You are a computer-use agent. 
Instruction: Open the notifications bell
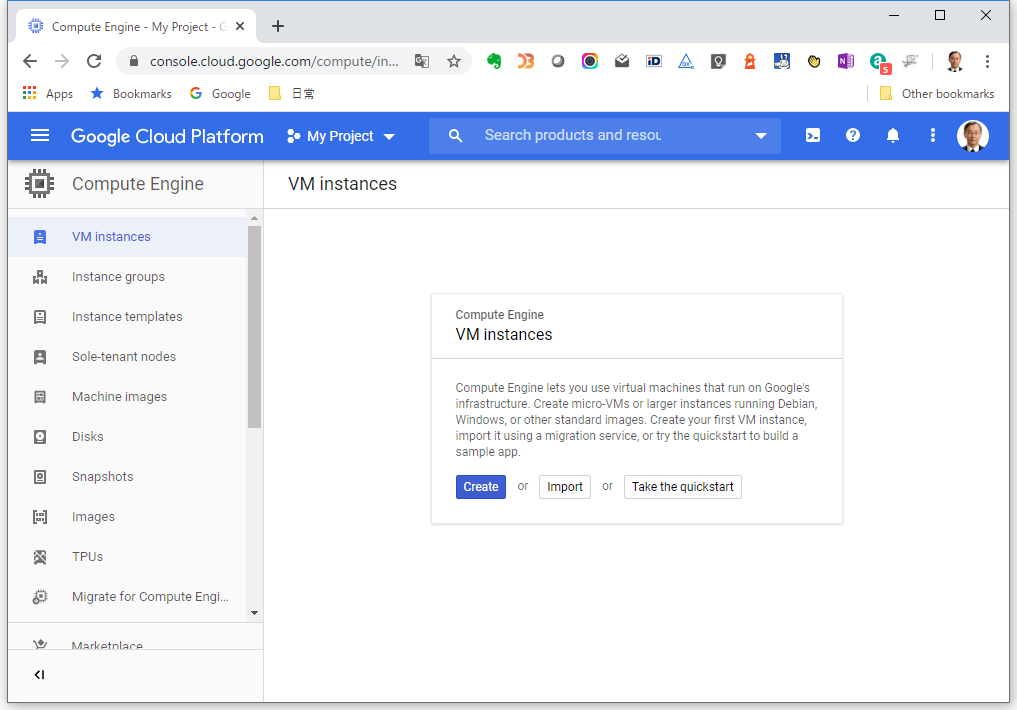[x=893, y=136]
